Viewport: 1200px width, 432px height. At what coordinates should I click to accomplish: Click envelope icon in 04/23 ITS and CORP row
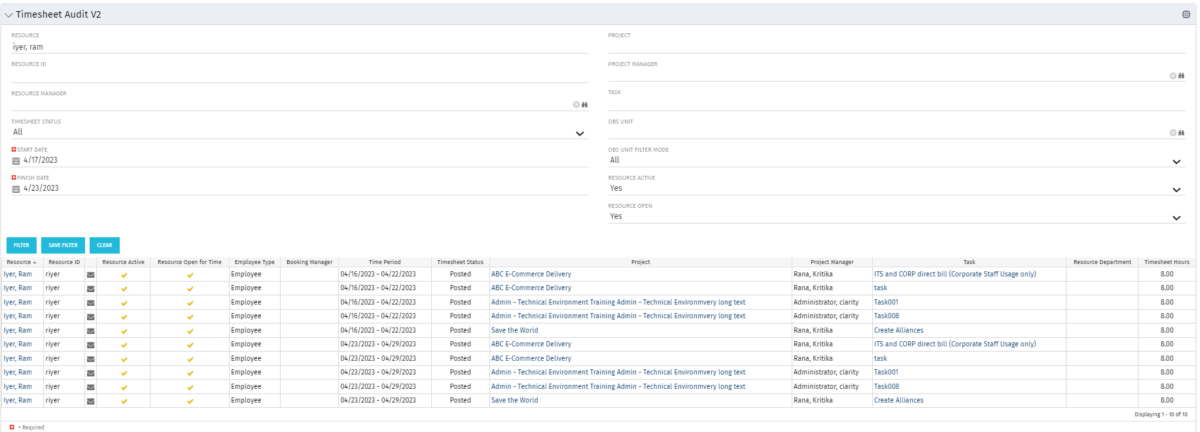coord(91,343)
